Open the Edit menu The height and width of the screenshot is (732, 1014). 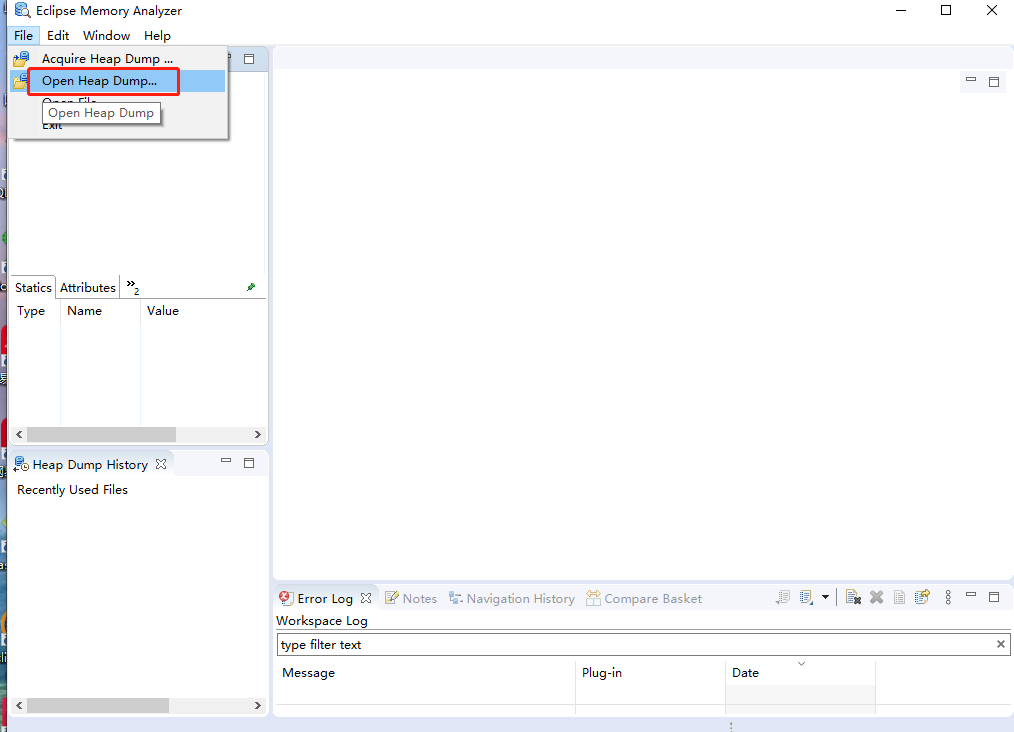pos(58,36)
